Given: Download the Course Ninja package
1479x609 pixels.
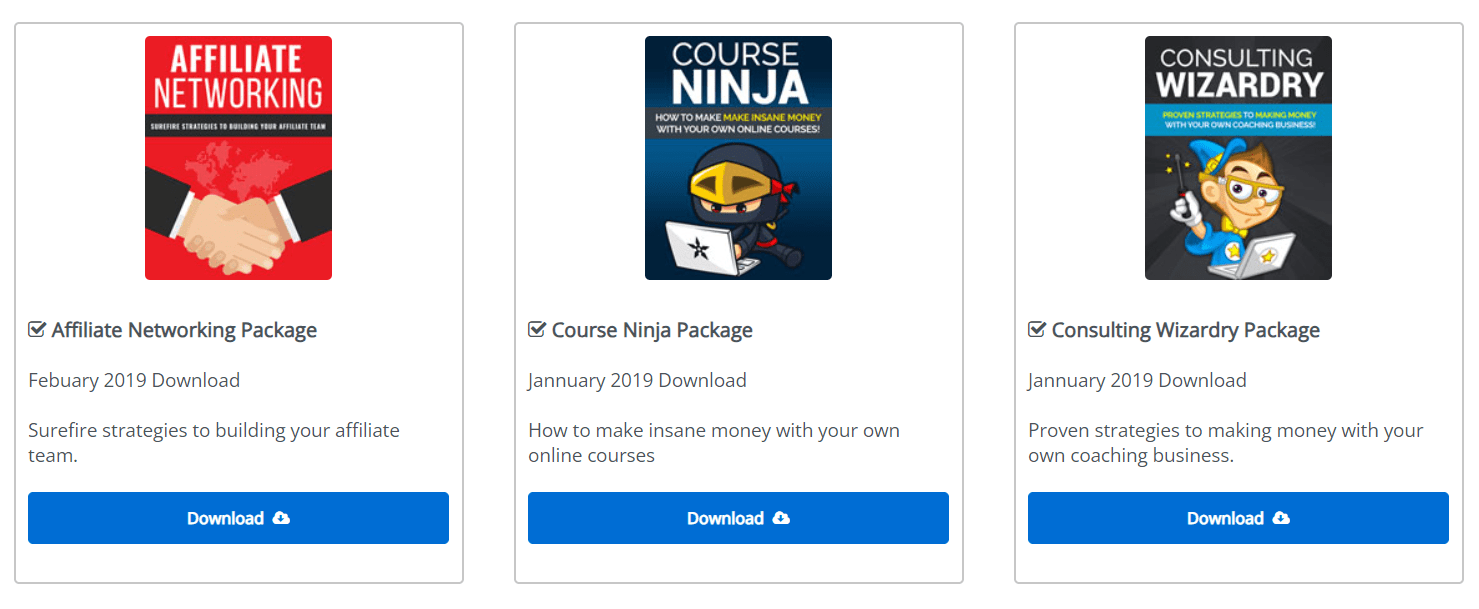Looking at the screenshot, I should (726, 518).
